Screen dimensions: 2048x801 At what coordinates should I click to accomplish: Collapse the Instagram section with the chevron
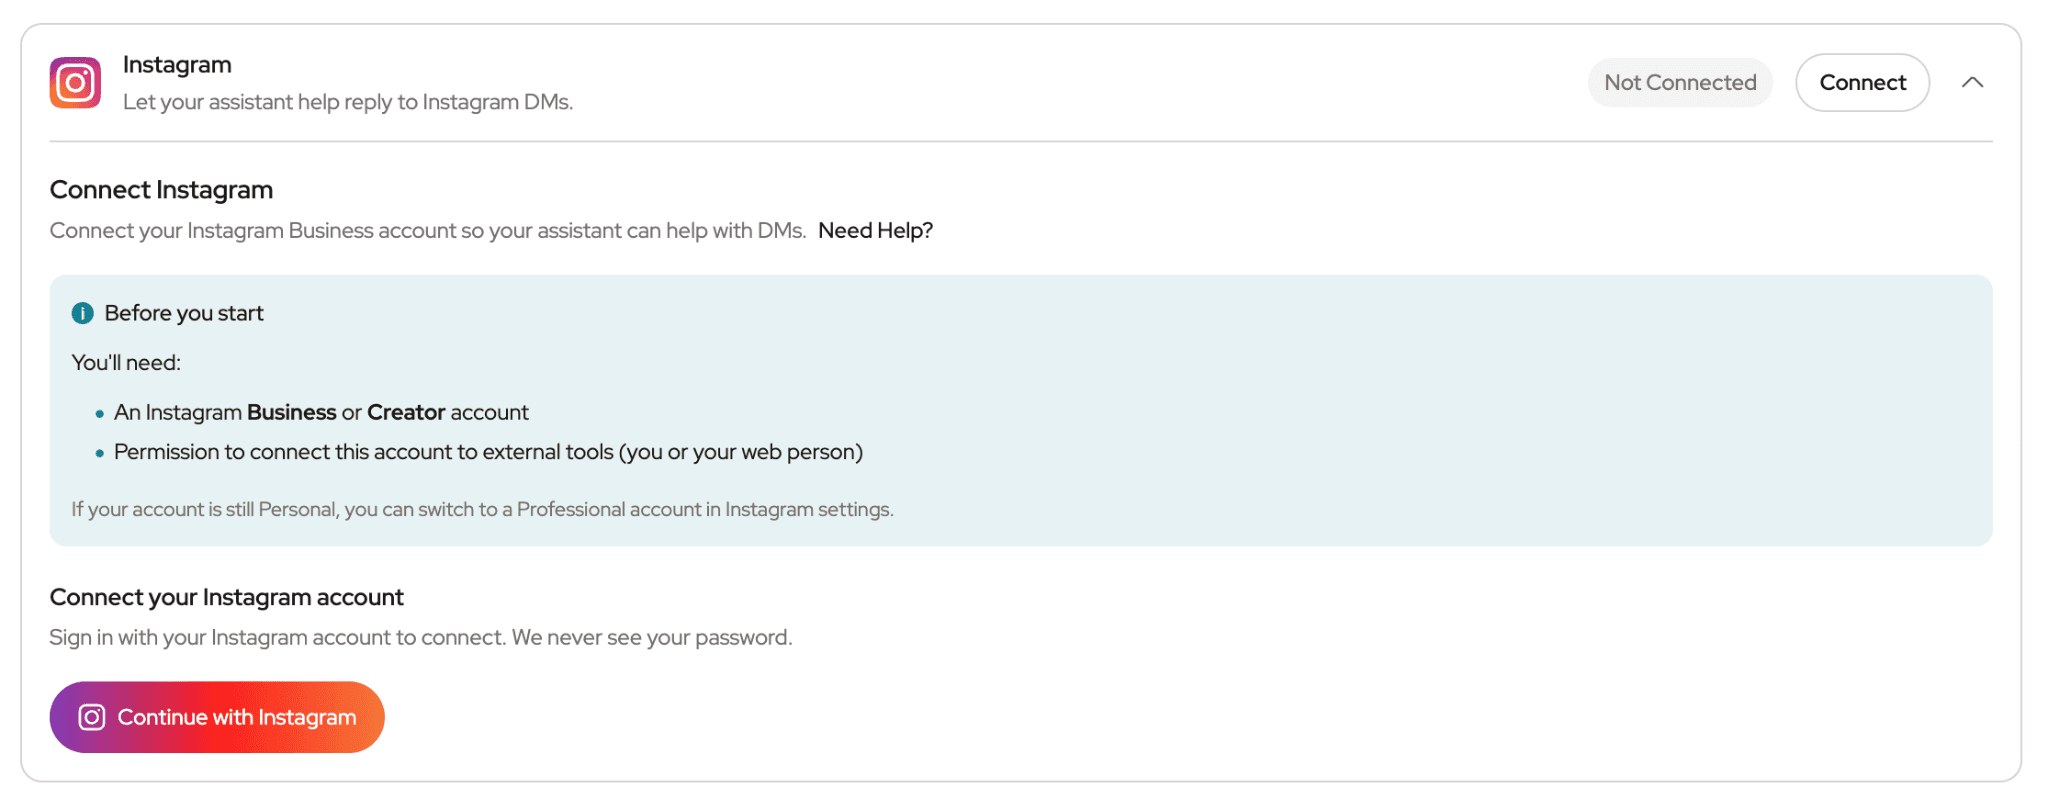pos(1972,83)
